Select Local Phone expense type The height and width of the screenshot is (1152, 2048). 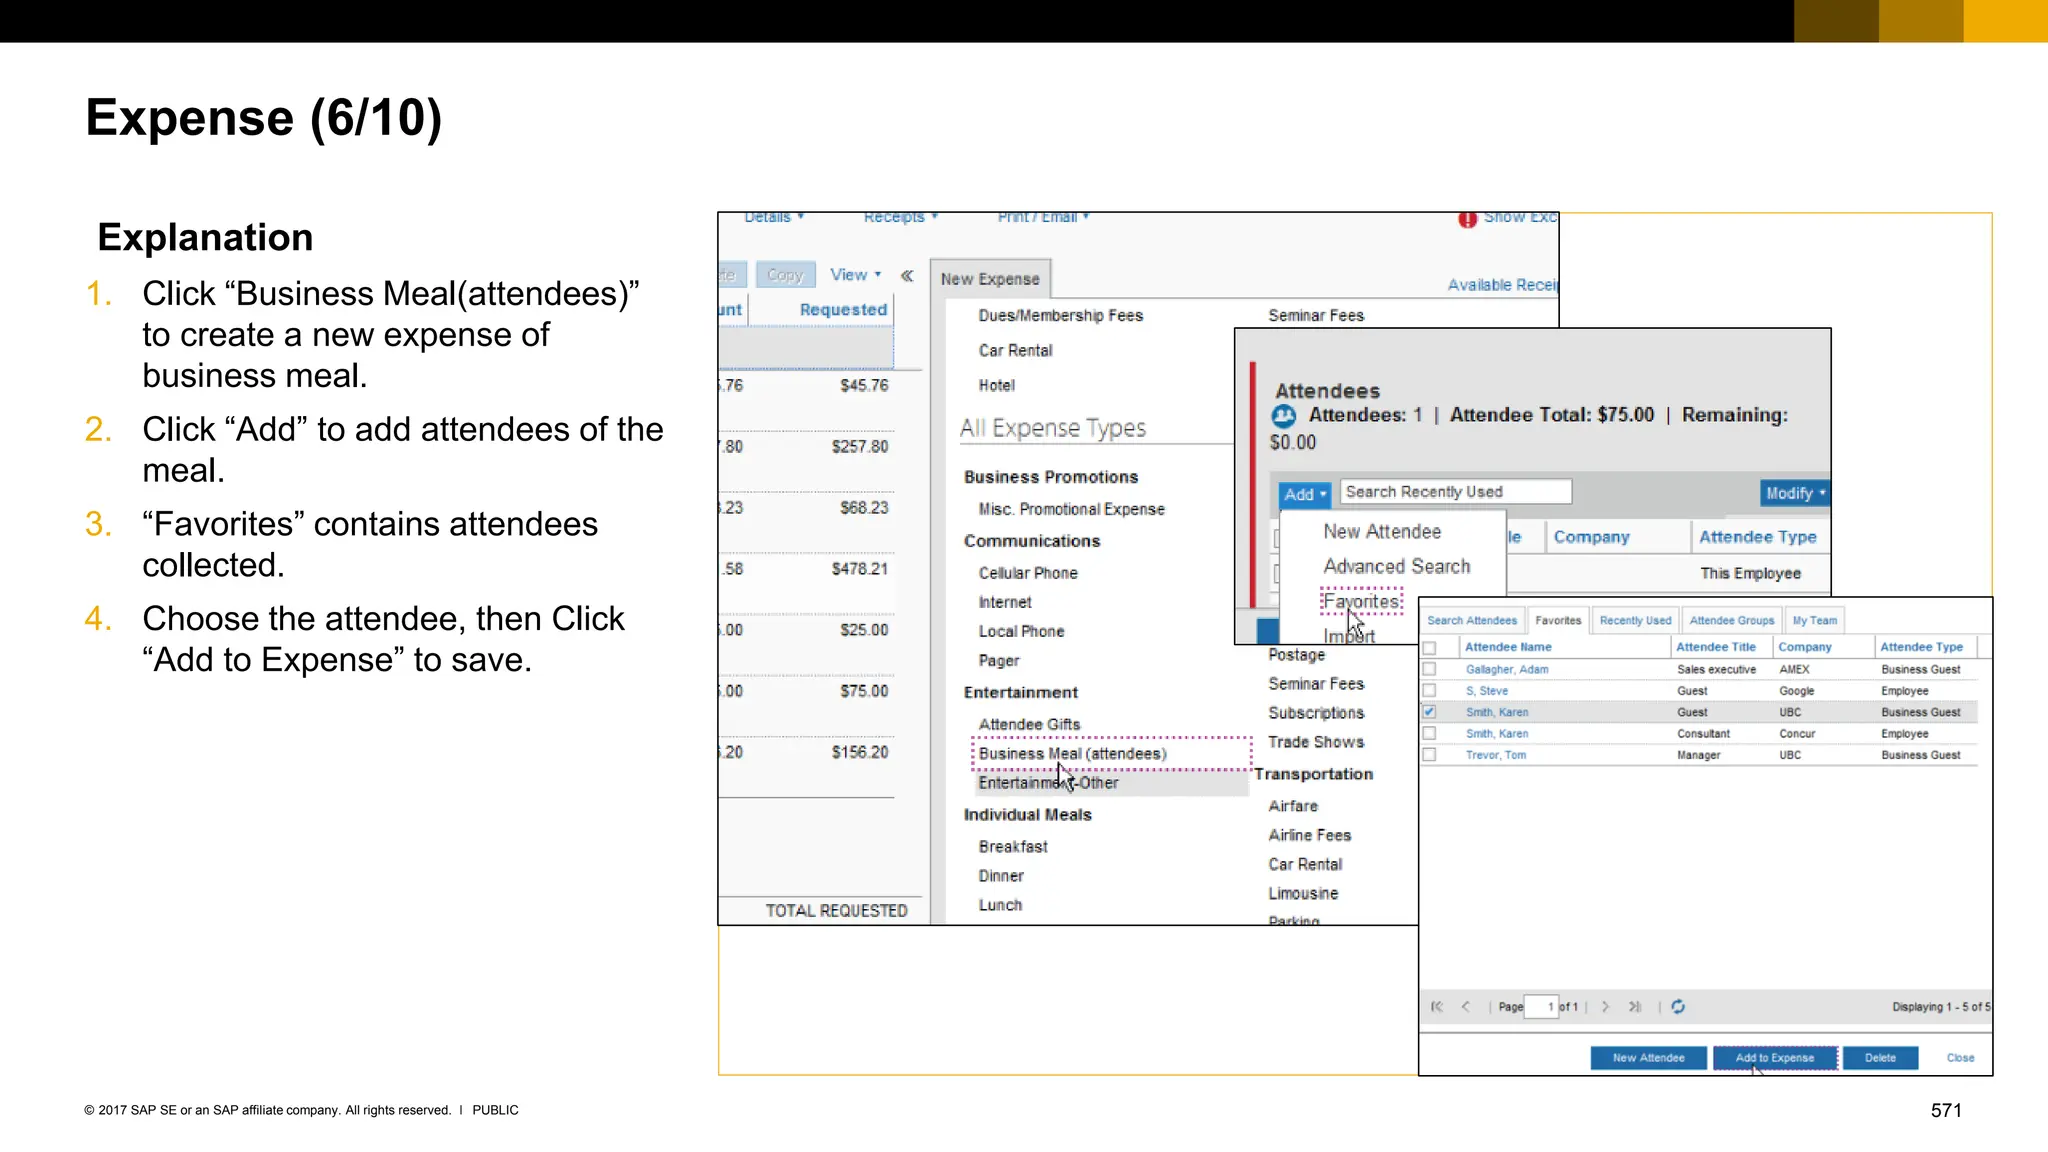1021,632
